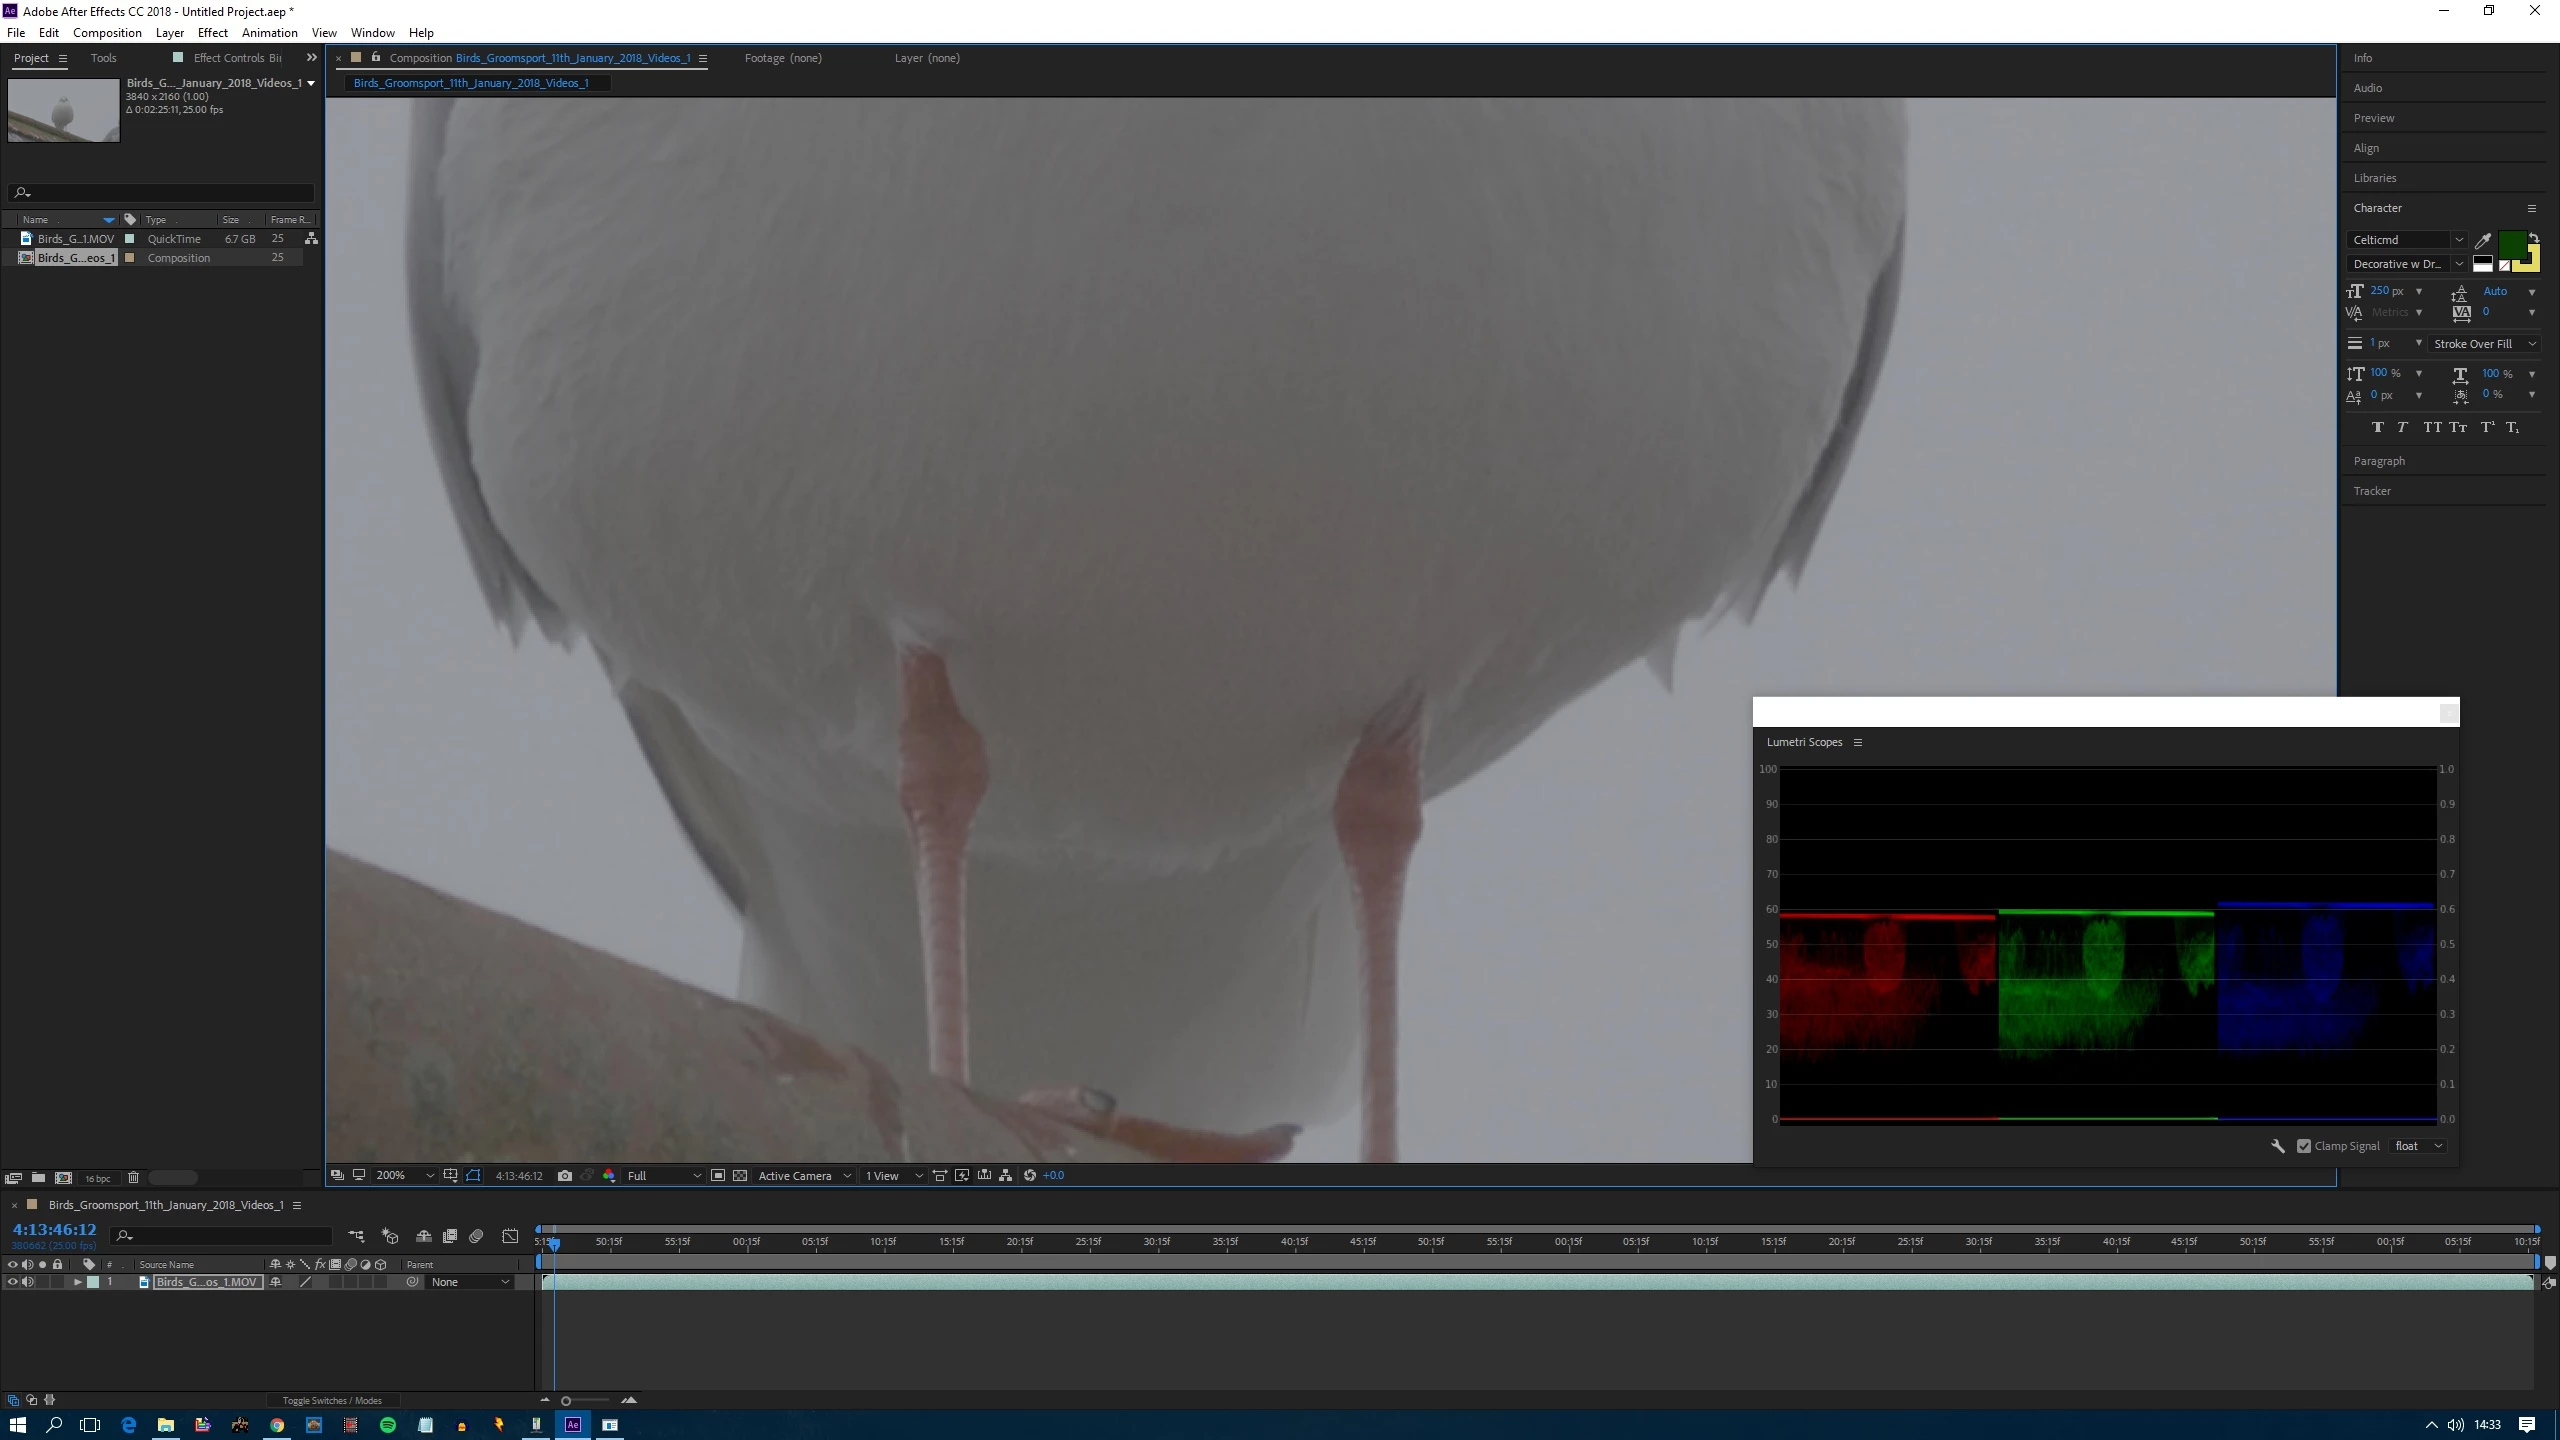Toggle the transparency grid icon

pyautogui.click(x=740, y=1175)
